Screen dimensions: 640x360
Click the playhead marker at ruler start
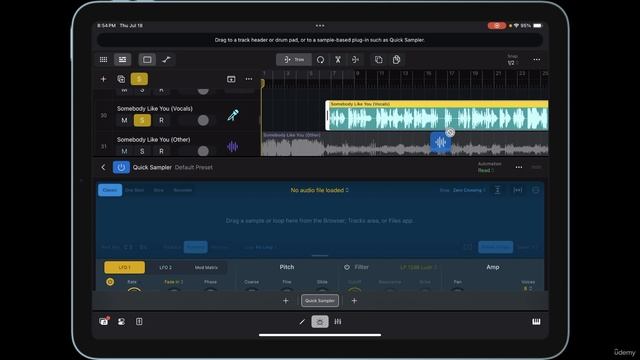262,83
